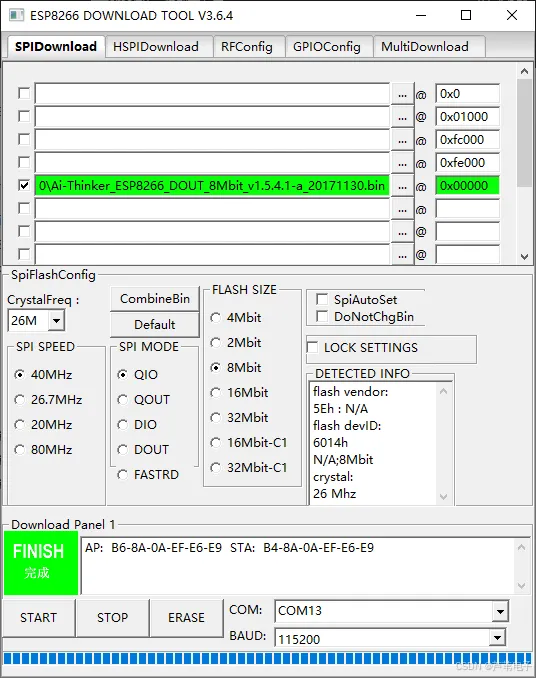Open the COM port dropdown showing COM13
The height and width of the screenshot is (678, 536).
click(500, 611)
